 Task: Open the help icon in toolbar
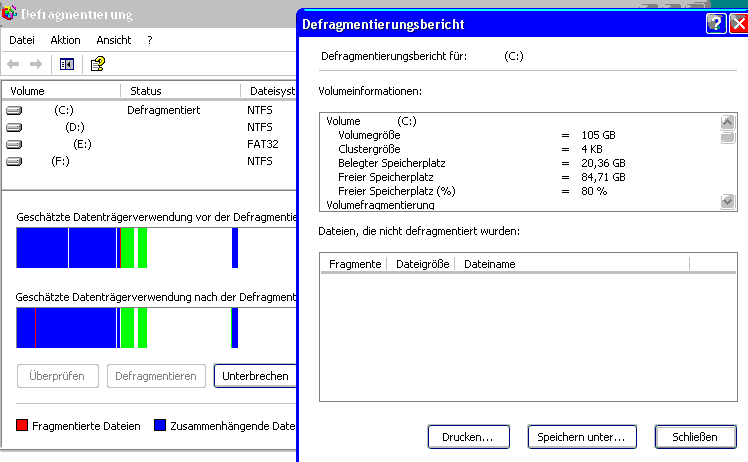coord(97,64)
